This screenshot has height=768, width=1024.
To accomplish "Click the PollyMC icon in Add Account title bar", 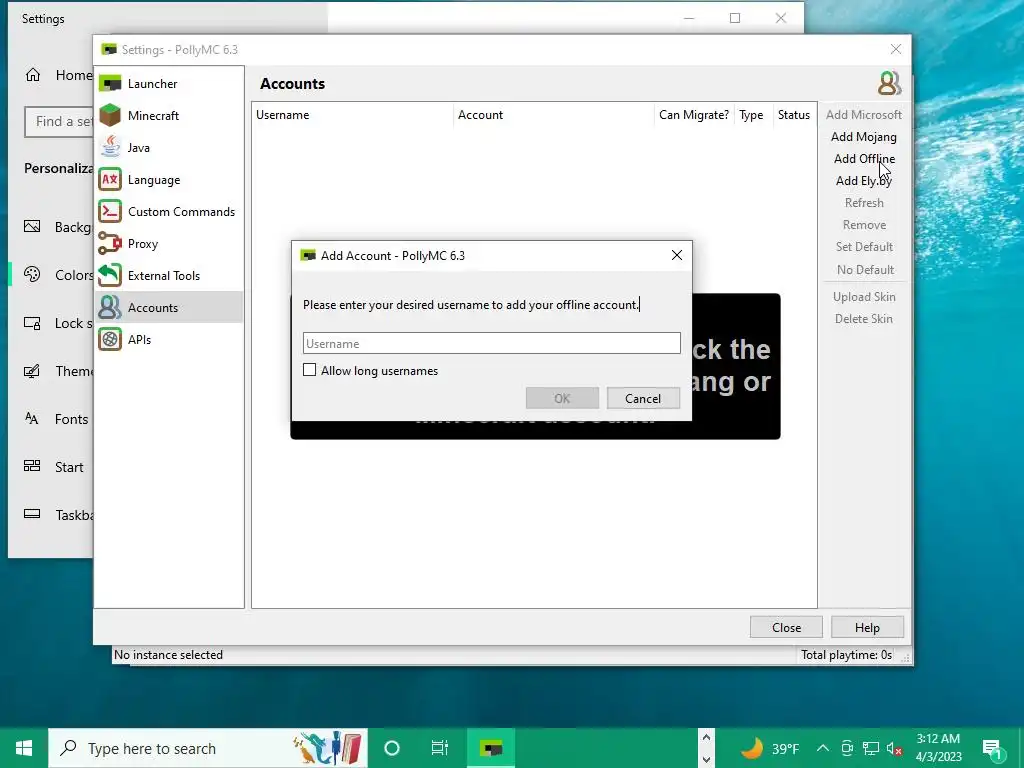I will coord(308,255).
